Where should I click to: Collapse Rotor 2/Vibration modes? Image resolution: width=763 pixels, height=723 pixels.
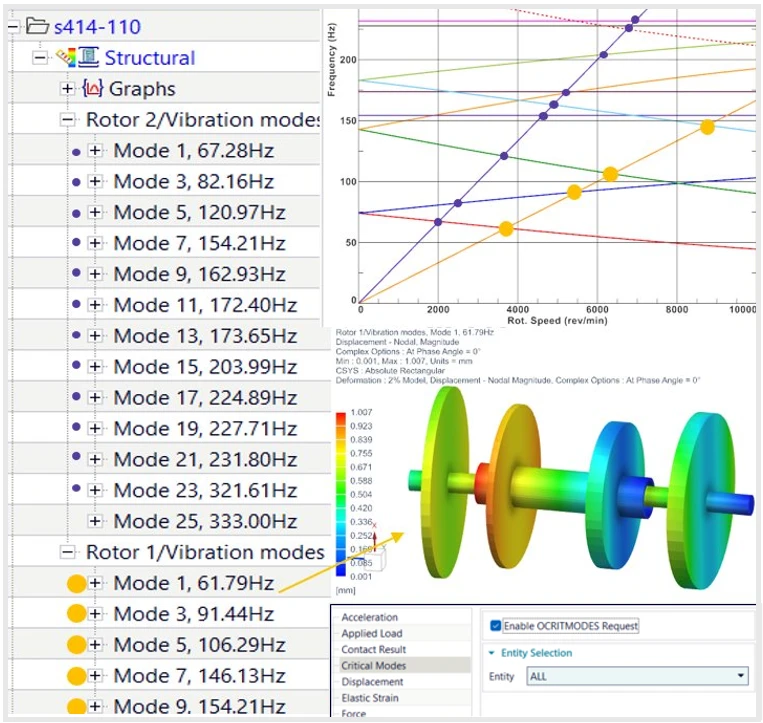(x=67, y=120)
